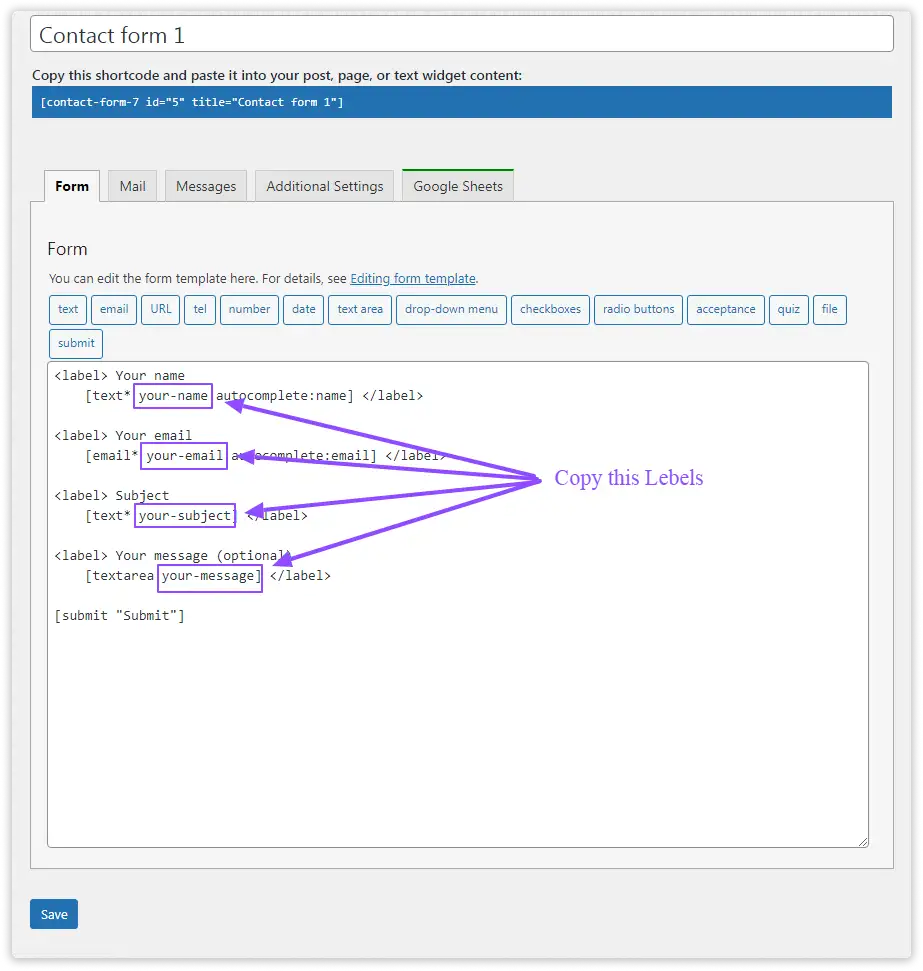
Task: Select the contact-form-7 shortcode text
Action: click(x=191, y=103)
